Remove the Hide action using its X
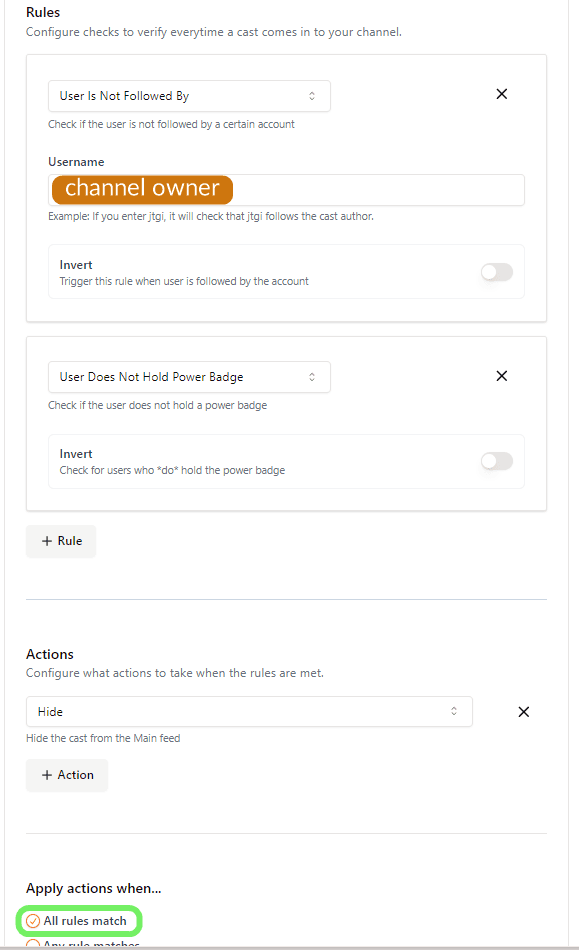The height and width of the screenshot is (950, 579). (524, 712)
